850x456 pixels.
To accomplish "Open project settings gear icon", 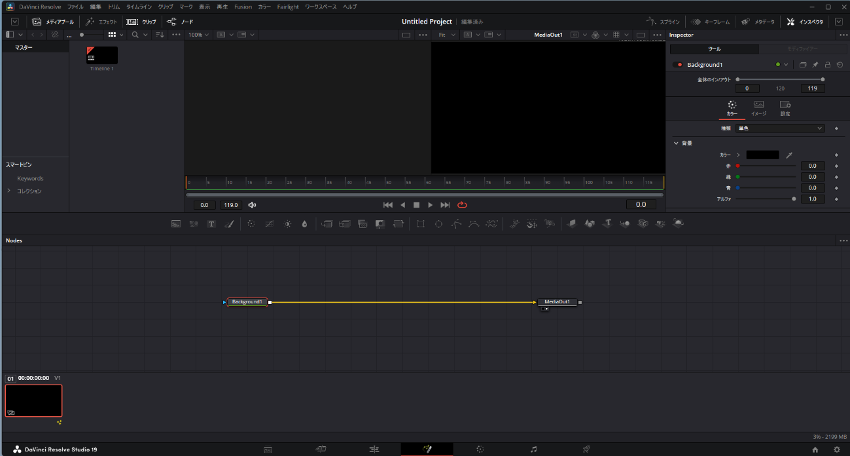I will (837, 449).
